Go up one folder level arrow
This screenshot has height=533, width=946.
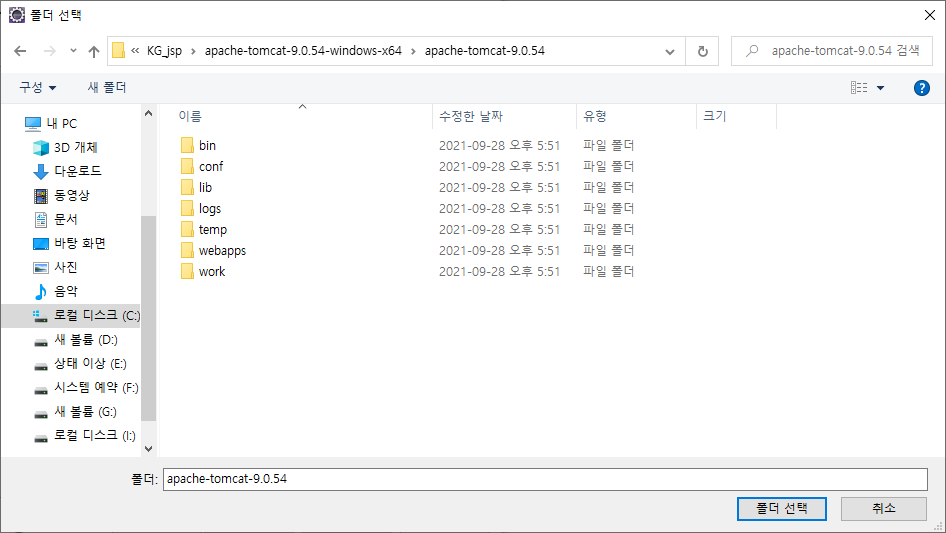tap(94, 51)
